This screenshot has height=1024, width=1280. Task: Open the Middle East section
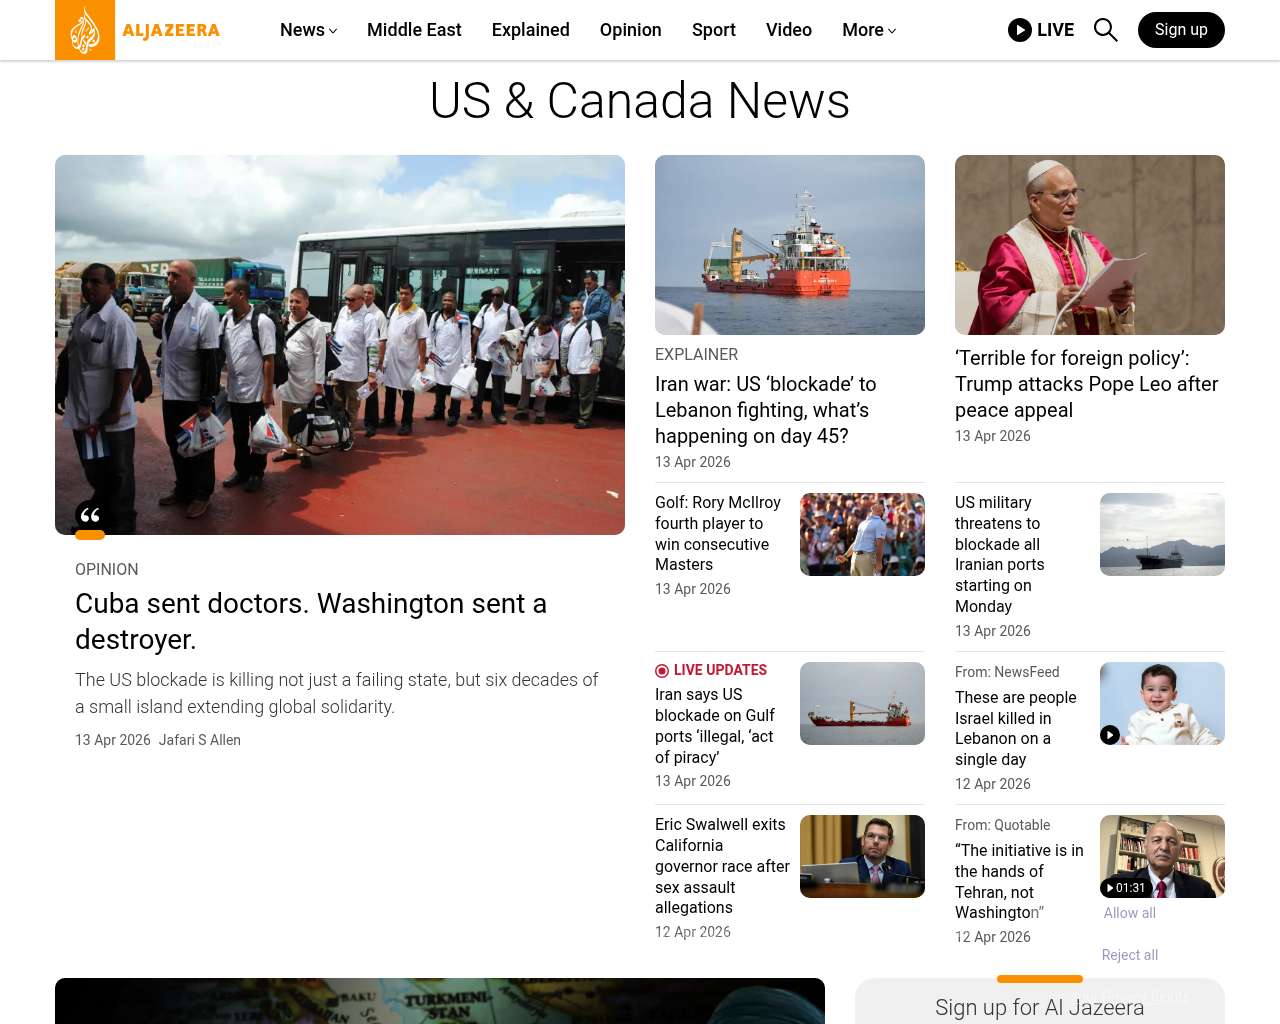(414, 30)
